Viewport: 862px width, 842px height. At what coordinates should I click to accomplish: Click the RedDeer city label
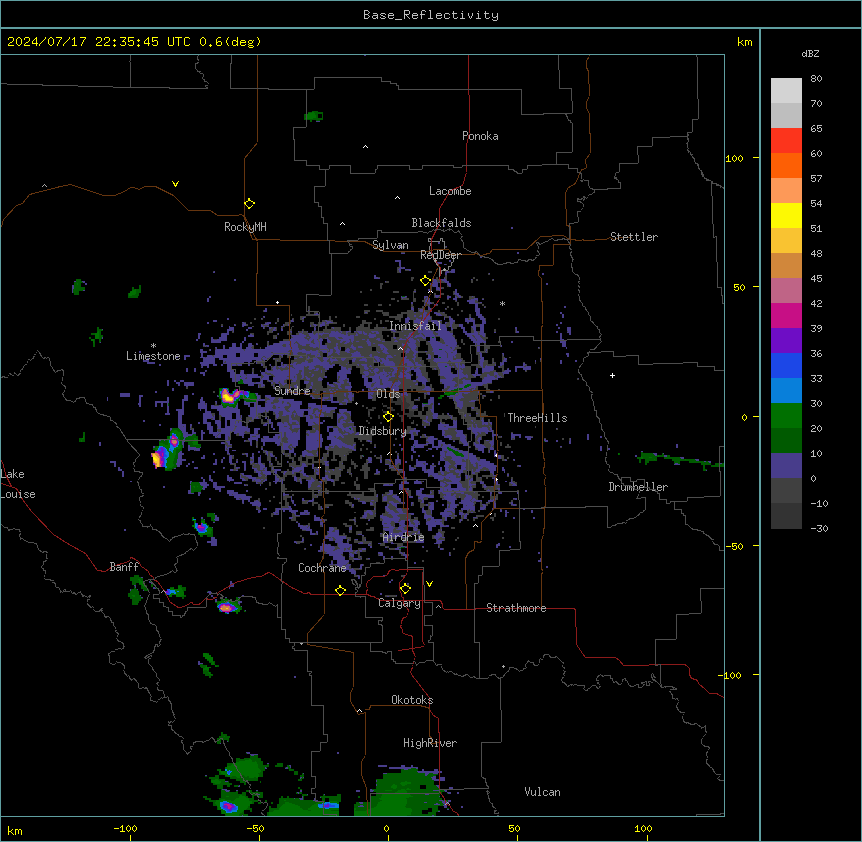(x=440, y=255)
